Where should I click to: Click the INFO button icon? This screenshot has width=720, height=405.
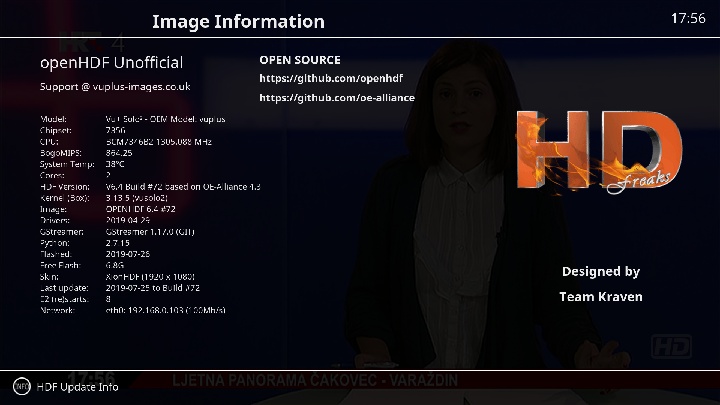pyautogui.click(x=22, y=387)
